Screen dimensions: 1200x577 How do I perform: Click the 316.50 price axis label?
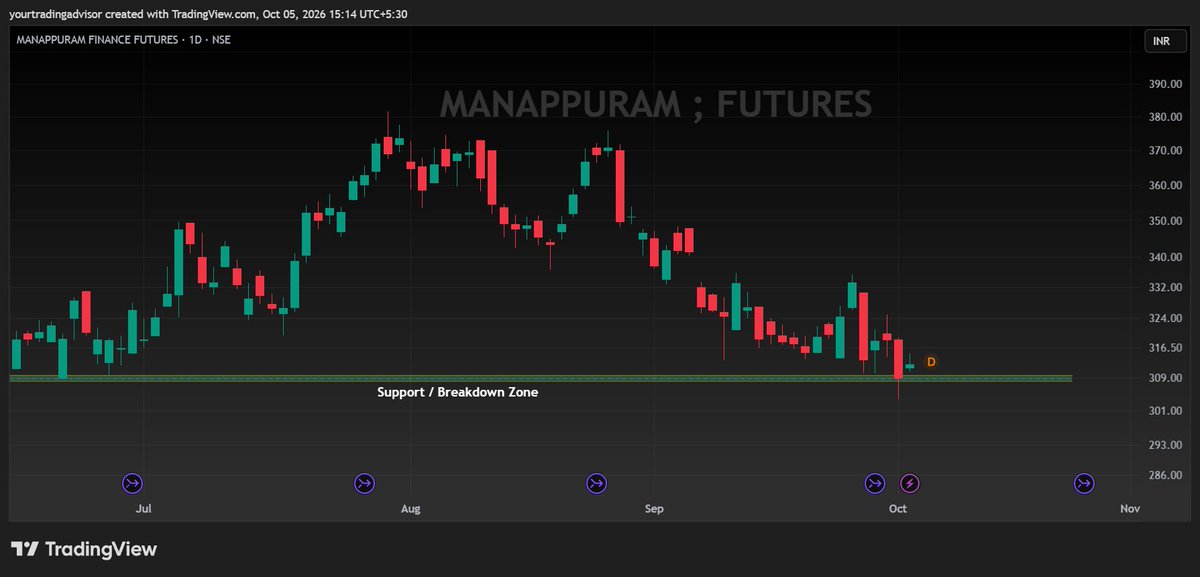pyautogui.click(x=1166, y=348)
